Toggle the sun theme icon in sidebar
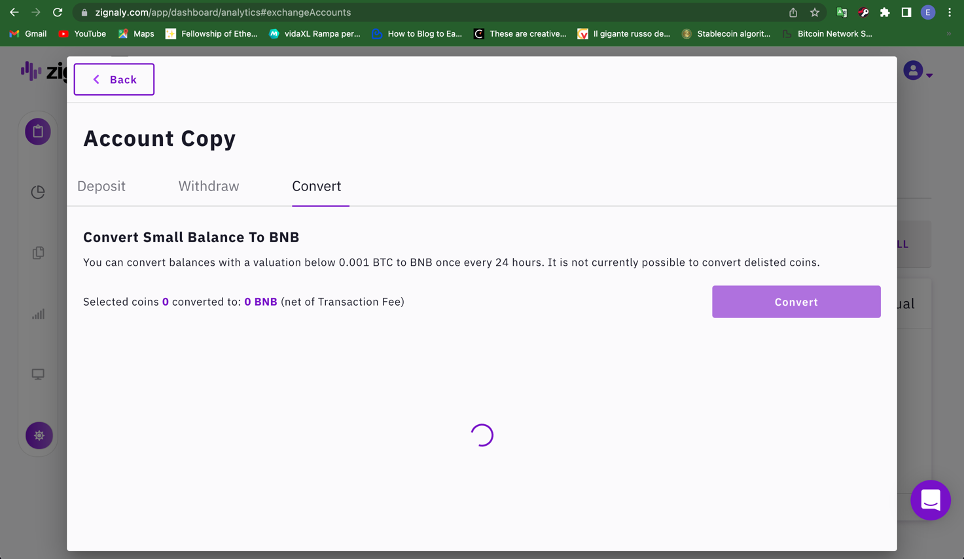The width and height of the screenshot is (964, 560). click(x=39, y=435)
